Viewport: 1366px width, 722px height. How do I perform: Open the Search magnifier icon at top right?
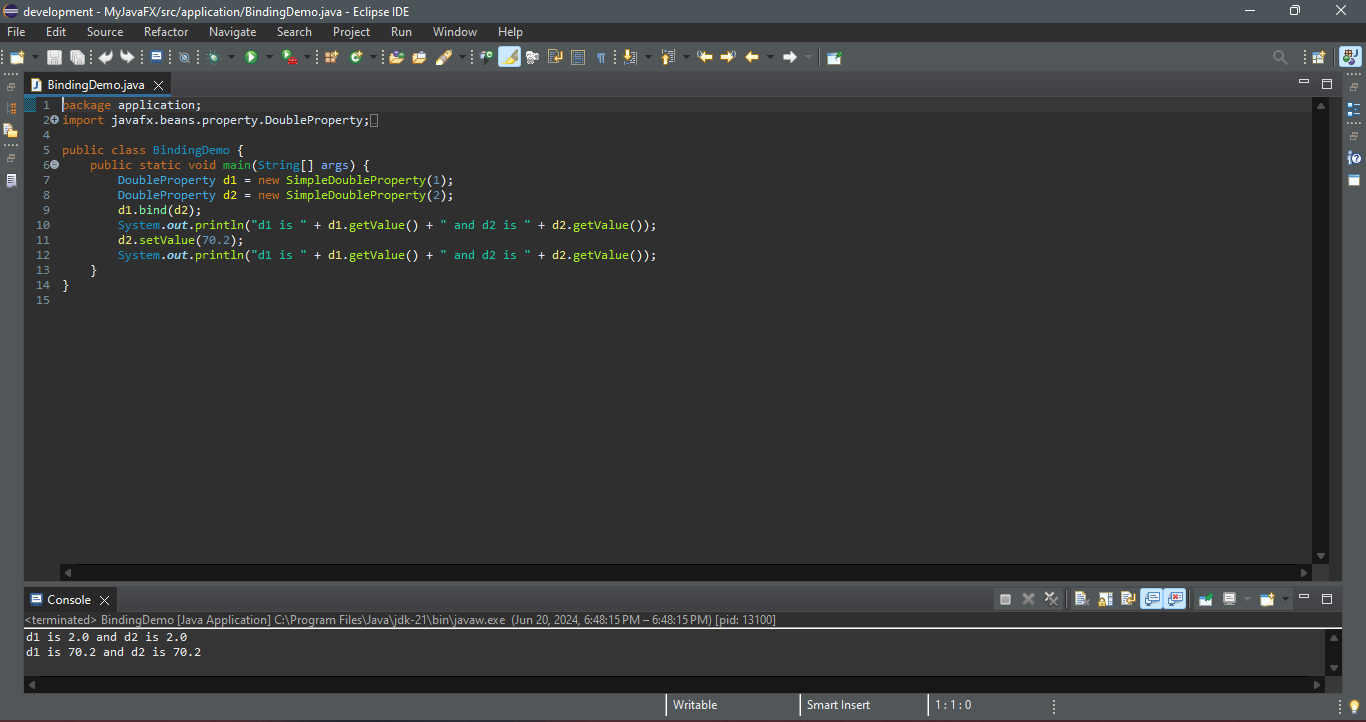[x=1280, y=58]
